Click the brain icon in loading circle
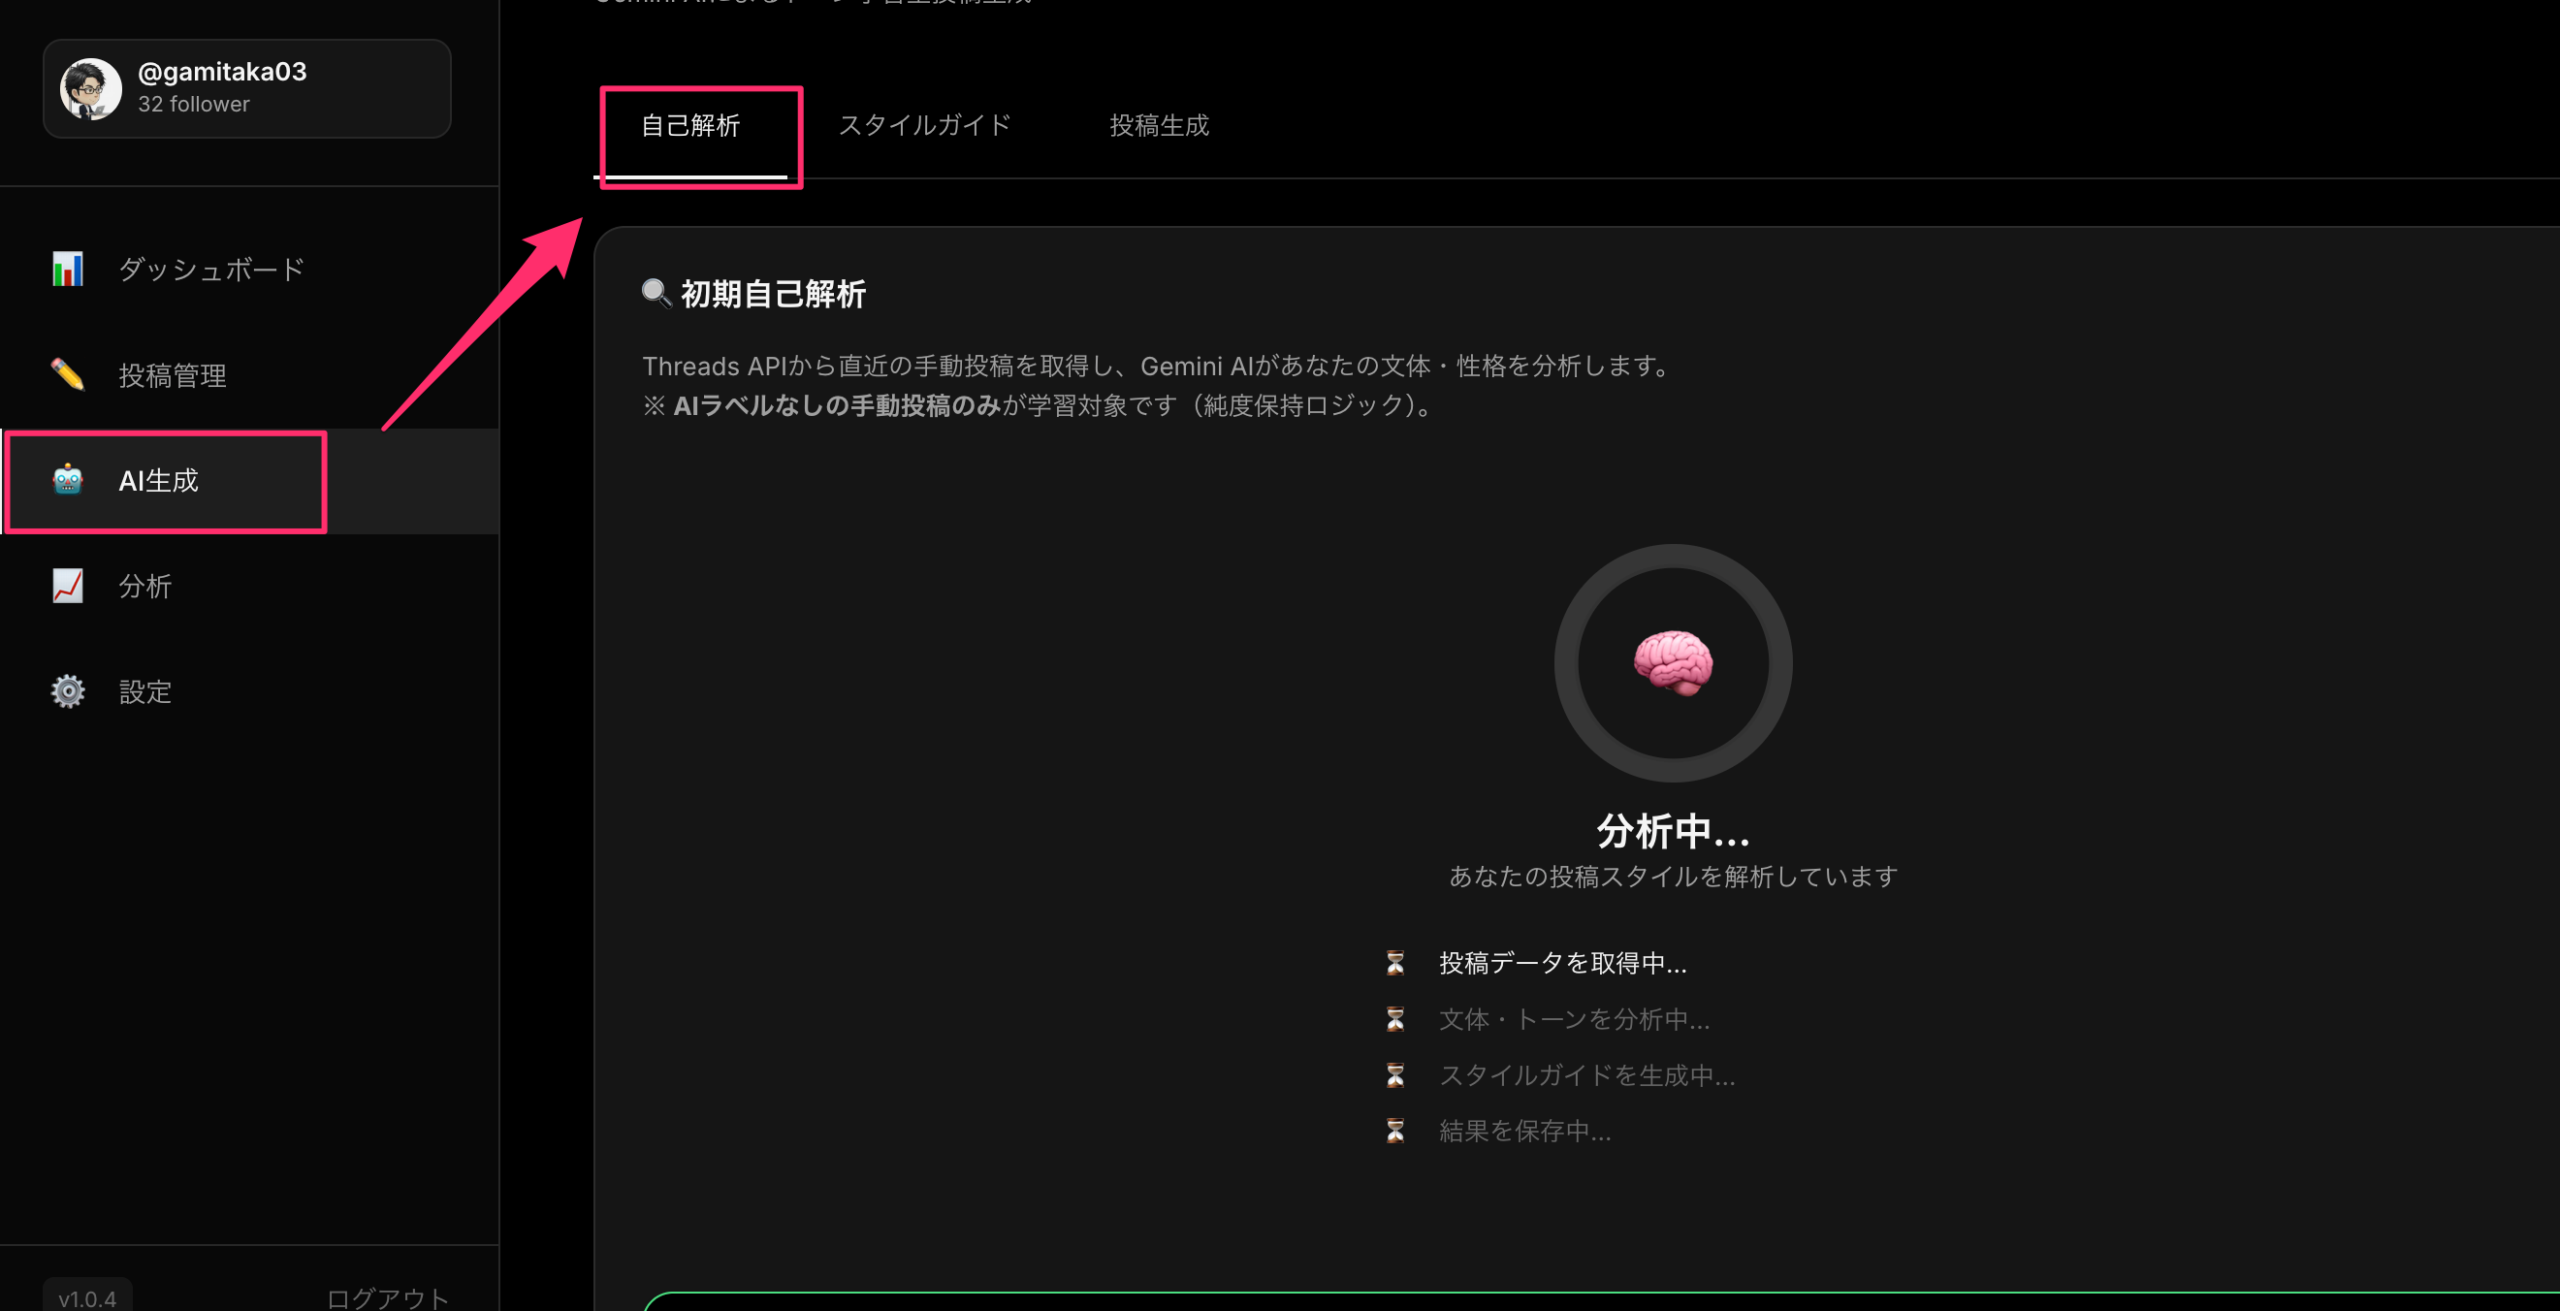 [1673, 662]
